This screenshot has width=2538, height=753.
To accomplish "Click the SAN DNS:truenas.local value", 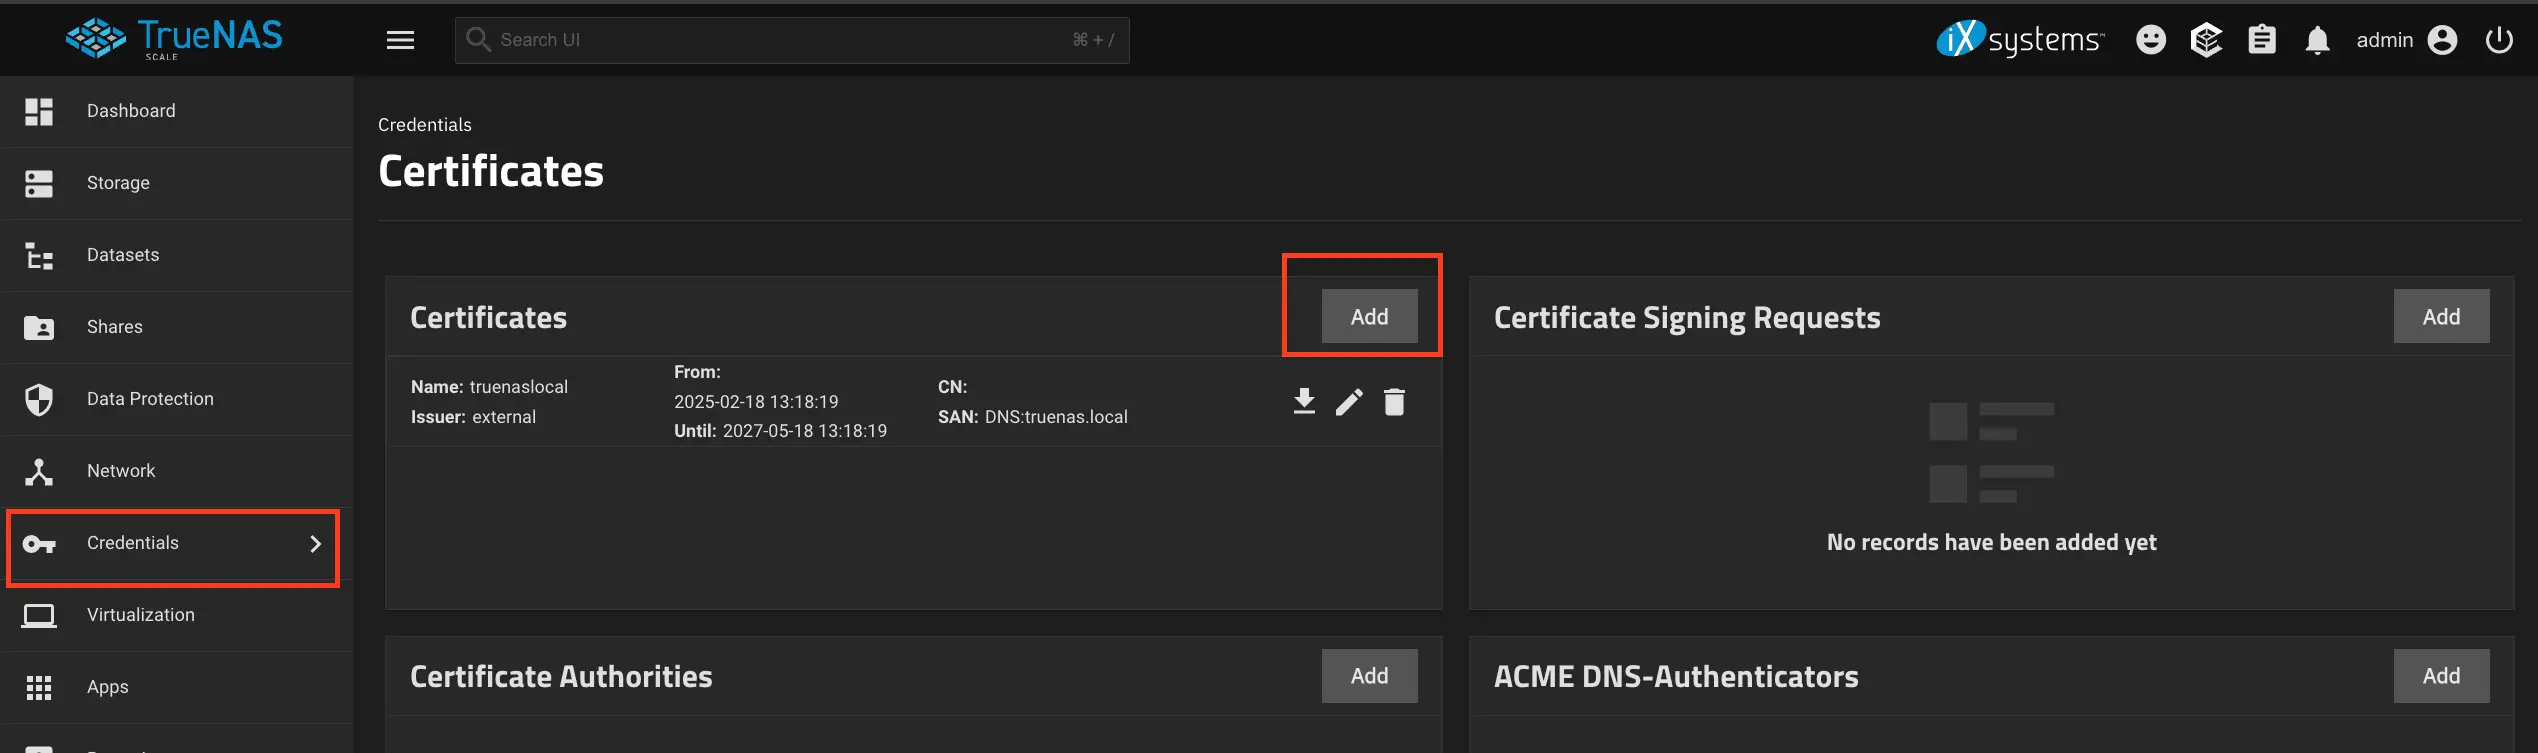I will coord(1056,417).
